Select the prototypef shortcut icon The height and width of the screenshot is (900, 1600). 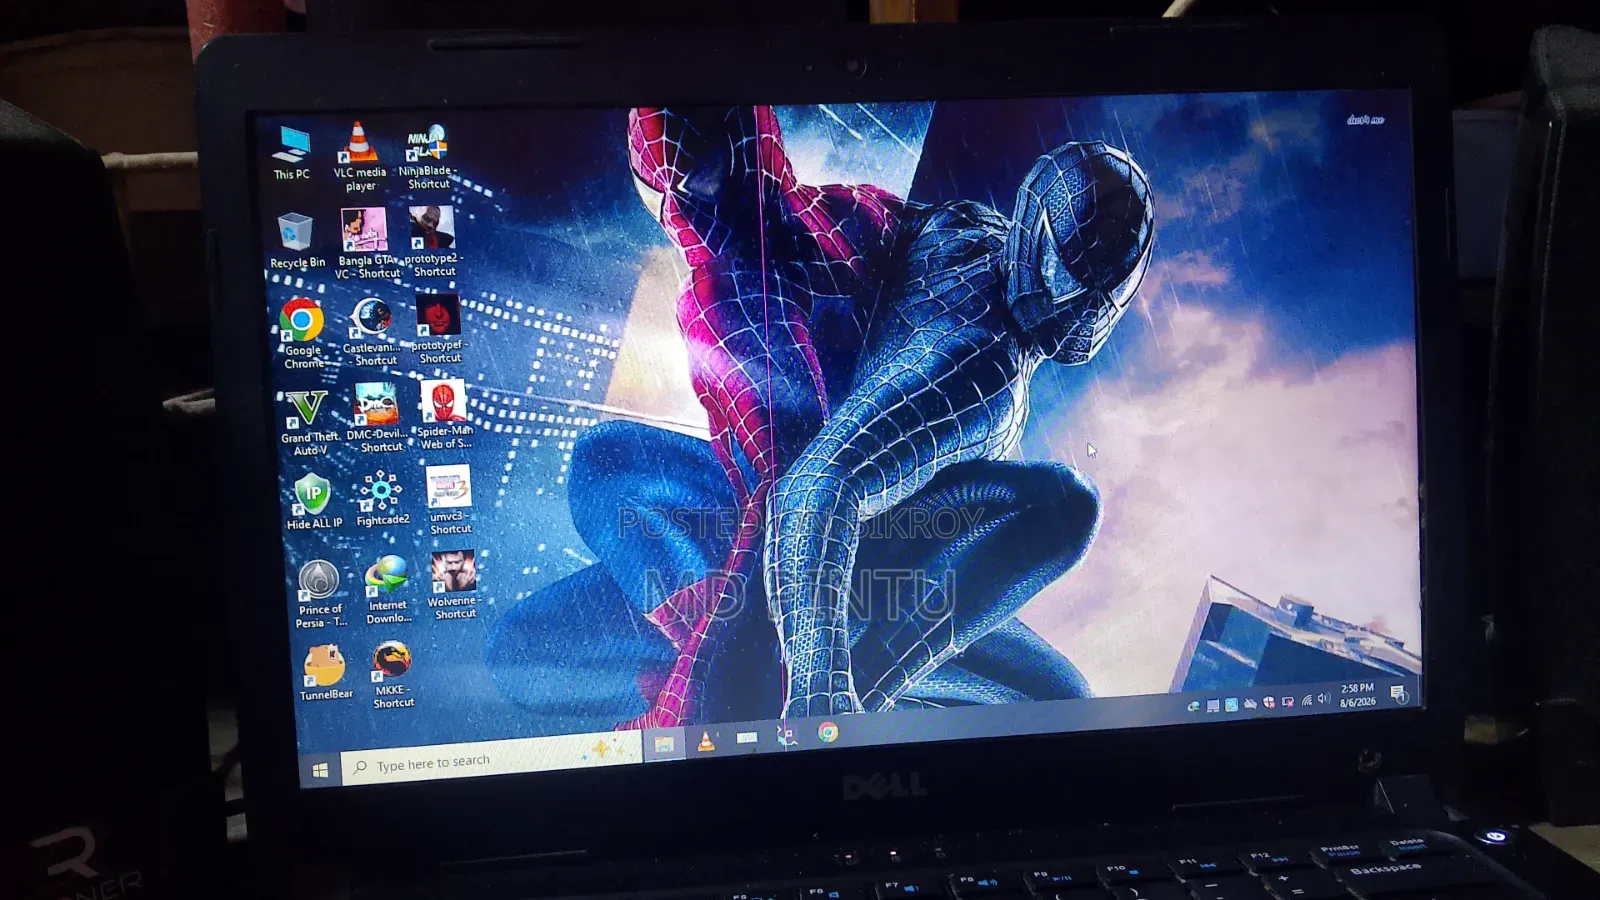439,329
